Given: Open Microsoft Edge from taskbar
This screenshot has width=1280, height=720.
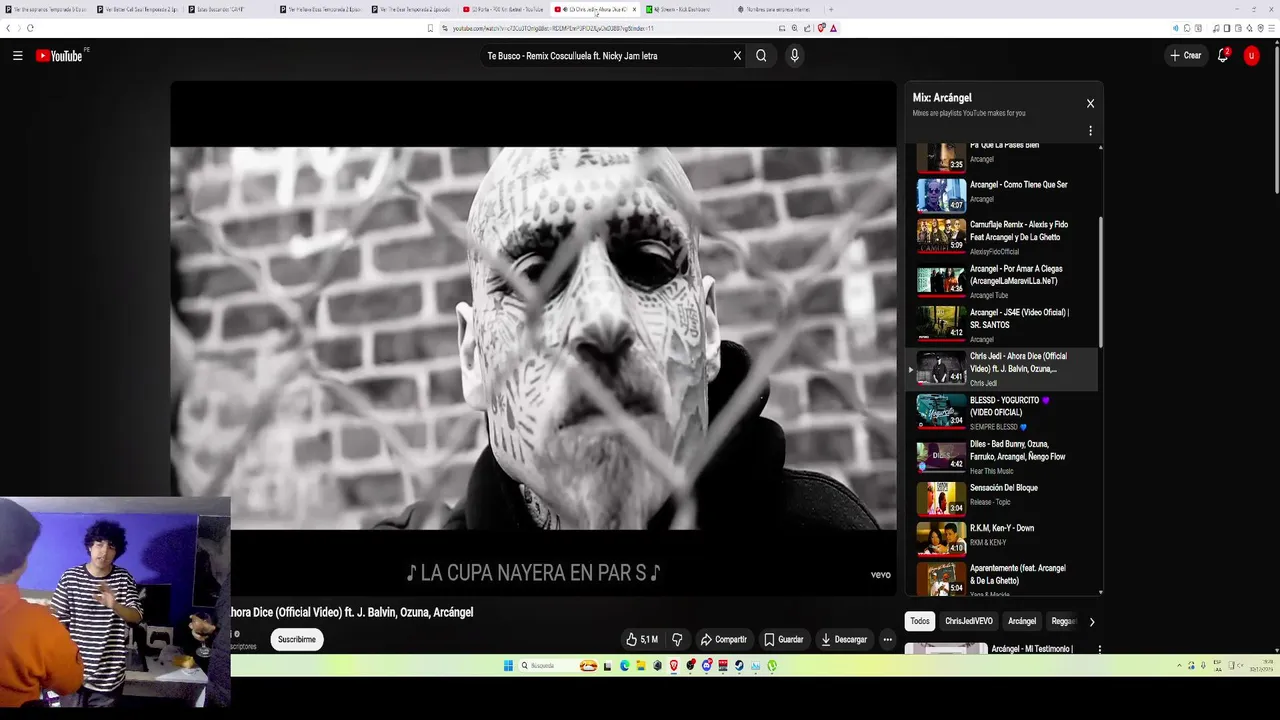Looking at the screenshot, I should coord(624,666).
